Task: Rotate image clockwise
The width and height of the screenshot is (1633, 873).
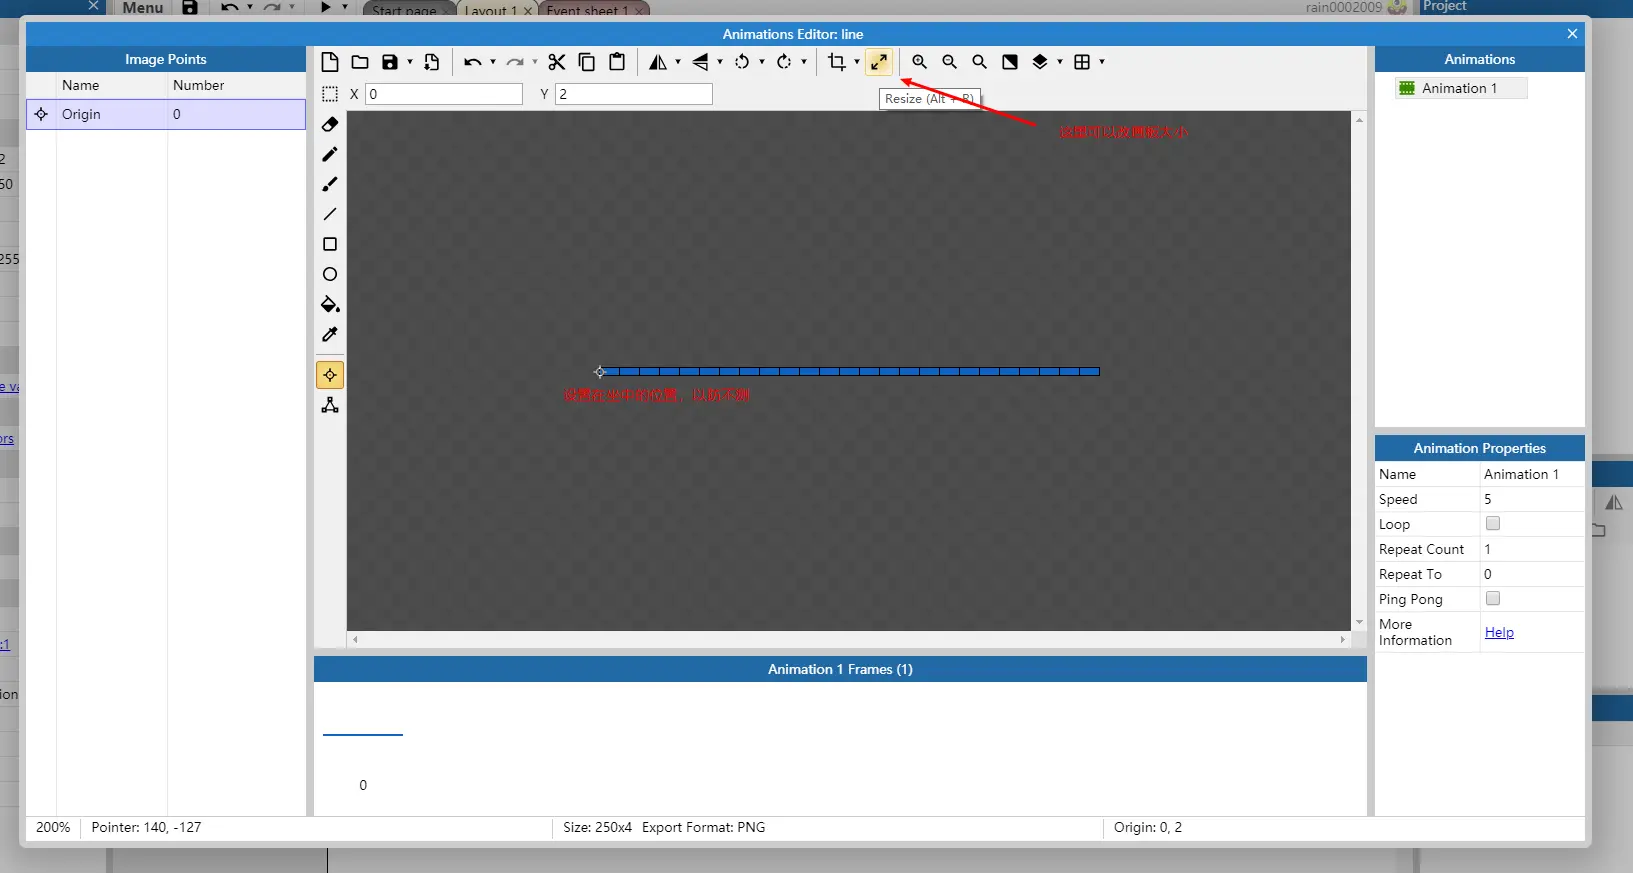Action: [x=784, y=62]
